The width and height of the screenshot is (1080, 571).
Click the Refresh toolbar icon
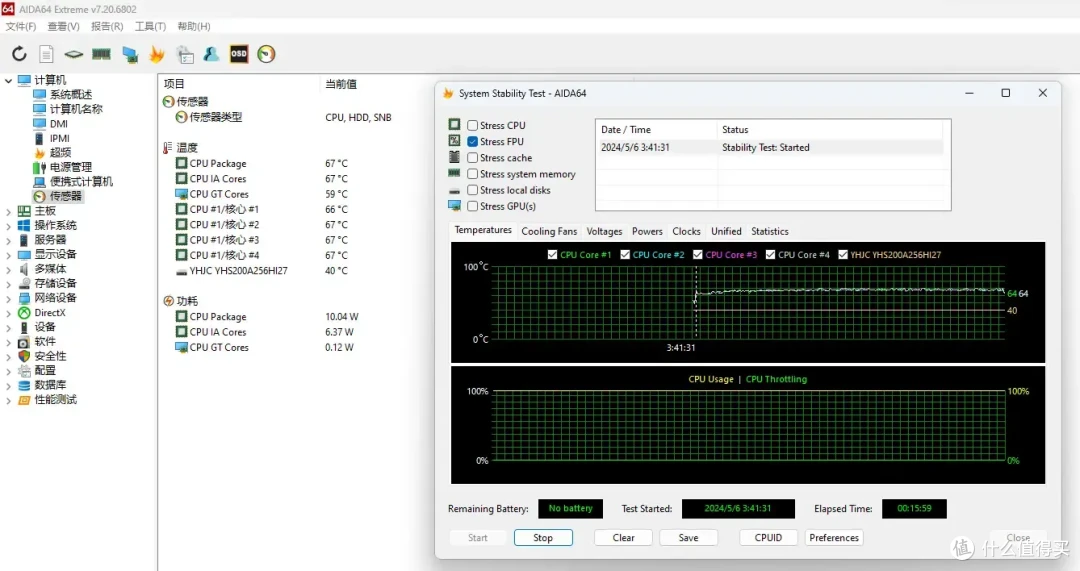19,54
